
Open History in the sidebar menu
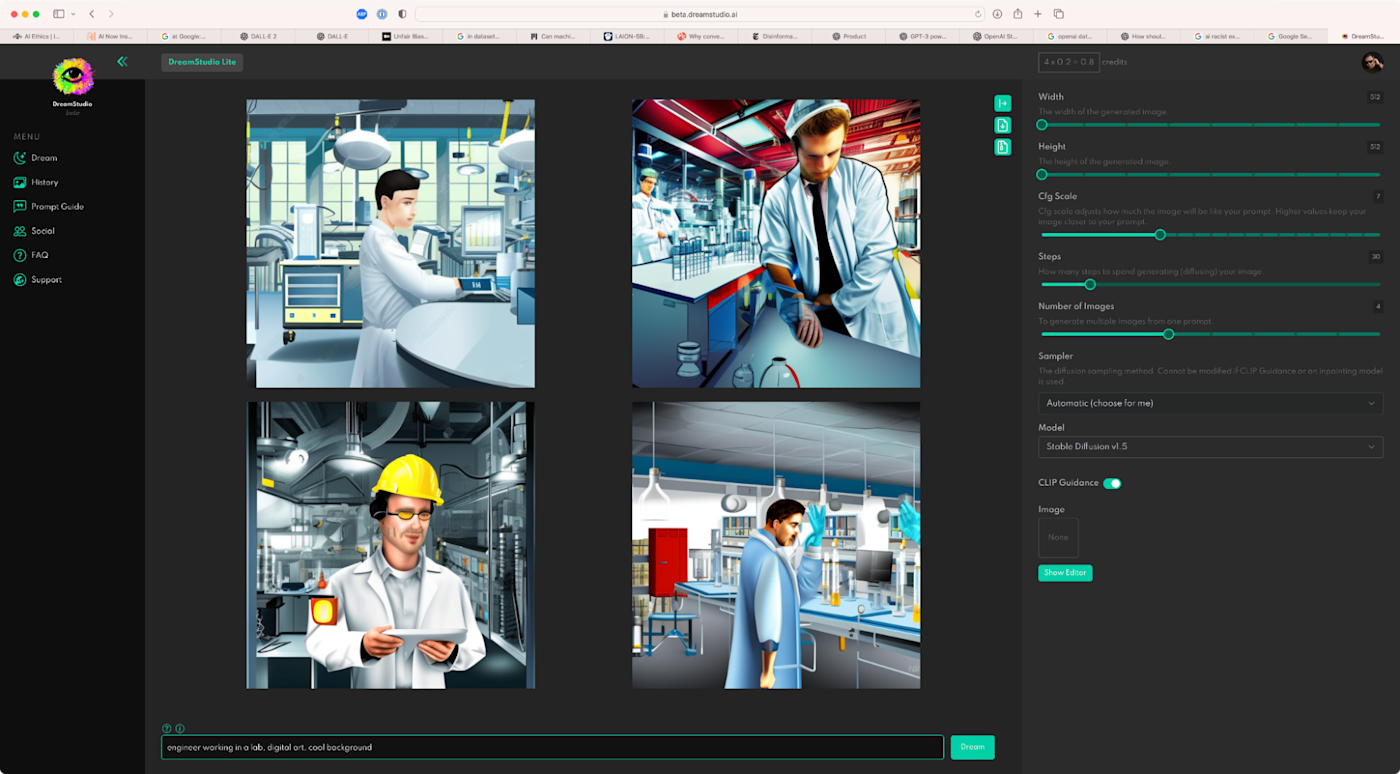coord(44,182)
